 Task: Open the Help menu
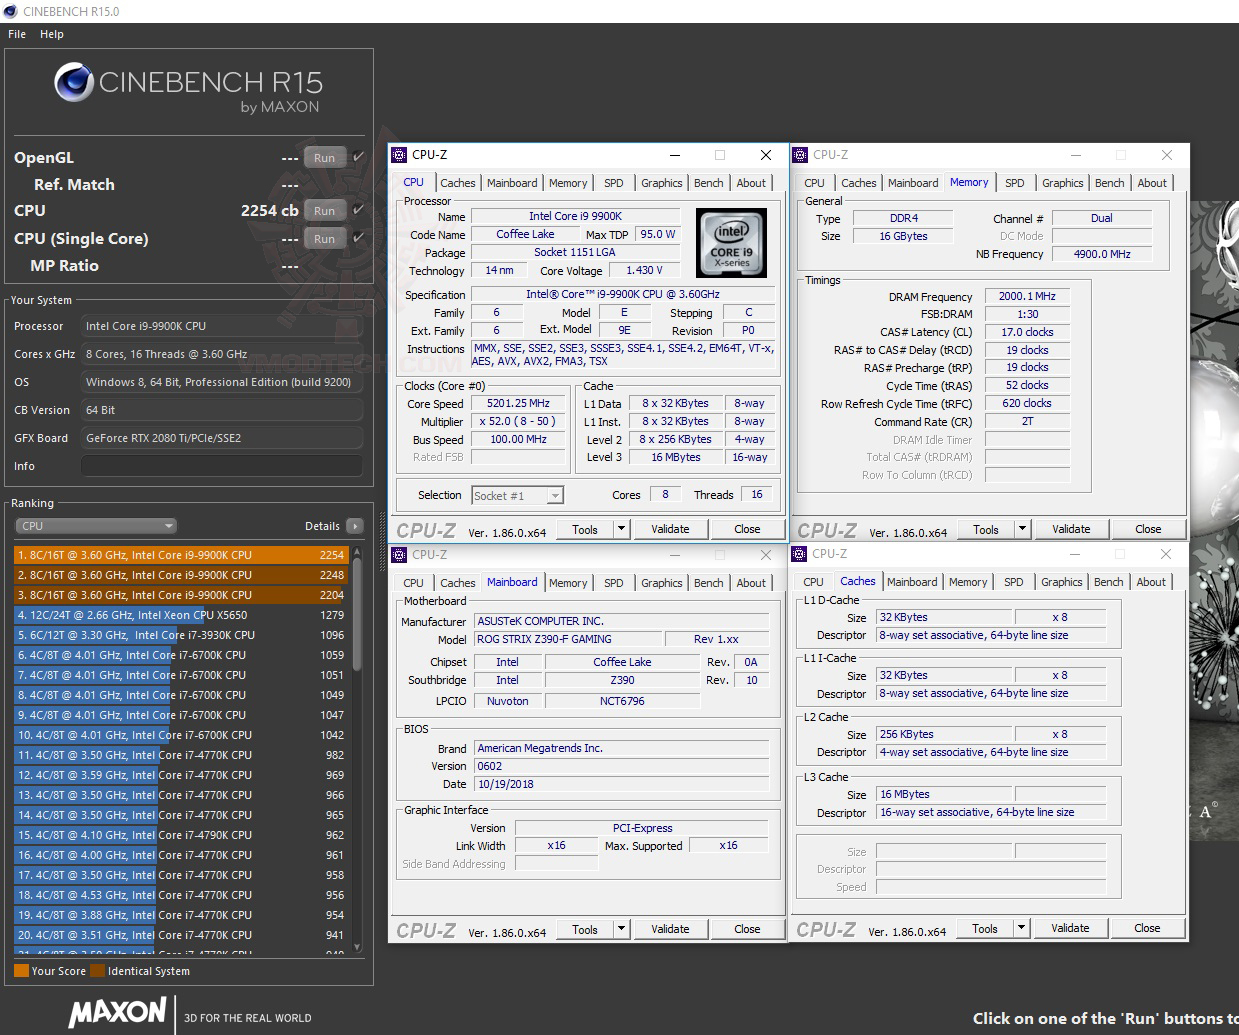click(x=51, y=33)
